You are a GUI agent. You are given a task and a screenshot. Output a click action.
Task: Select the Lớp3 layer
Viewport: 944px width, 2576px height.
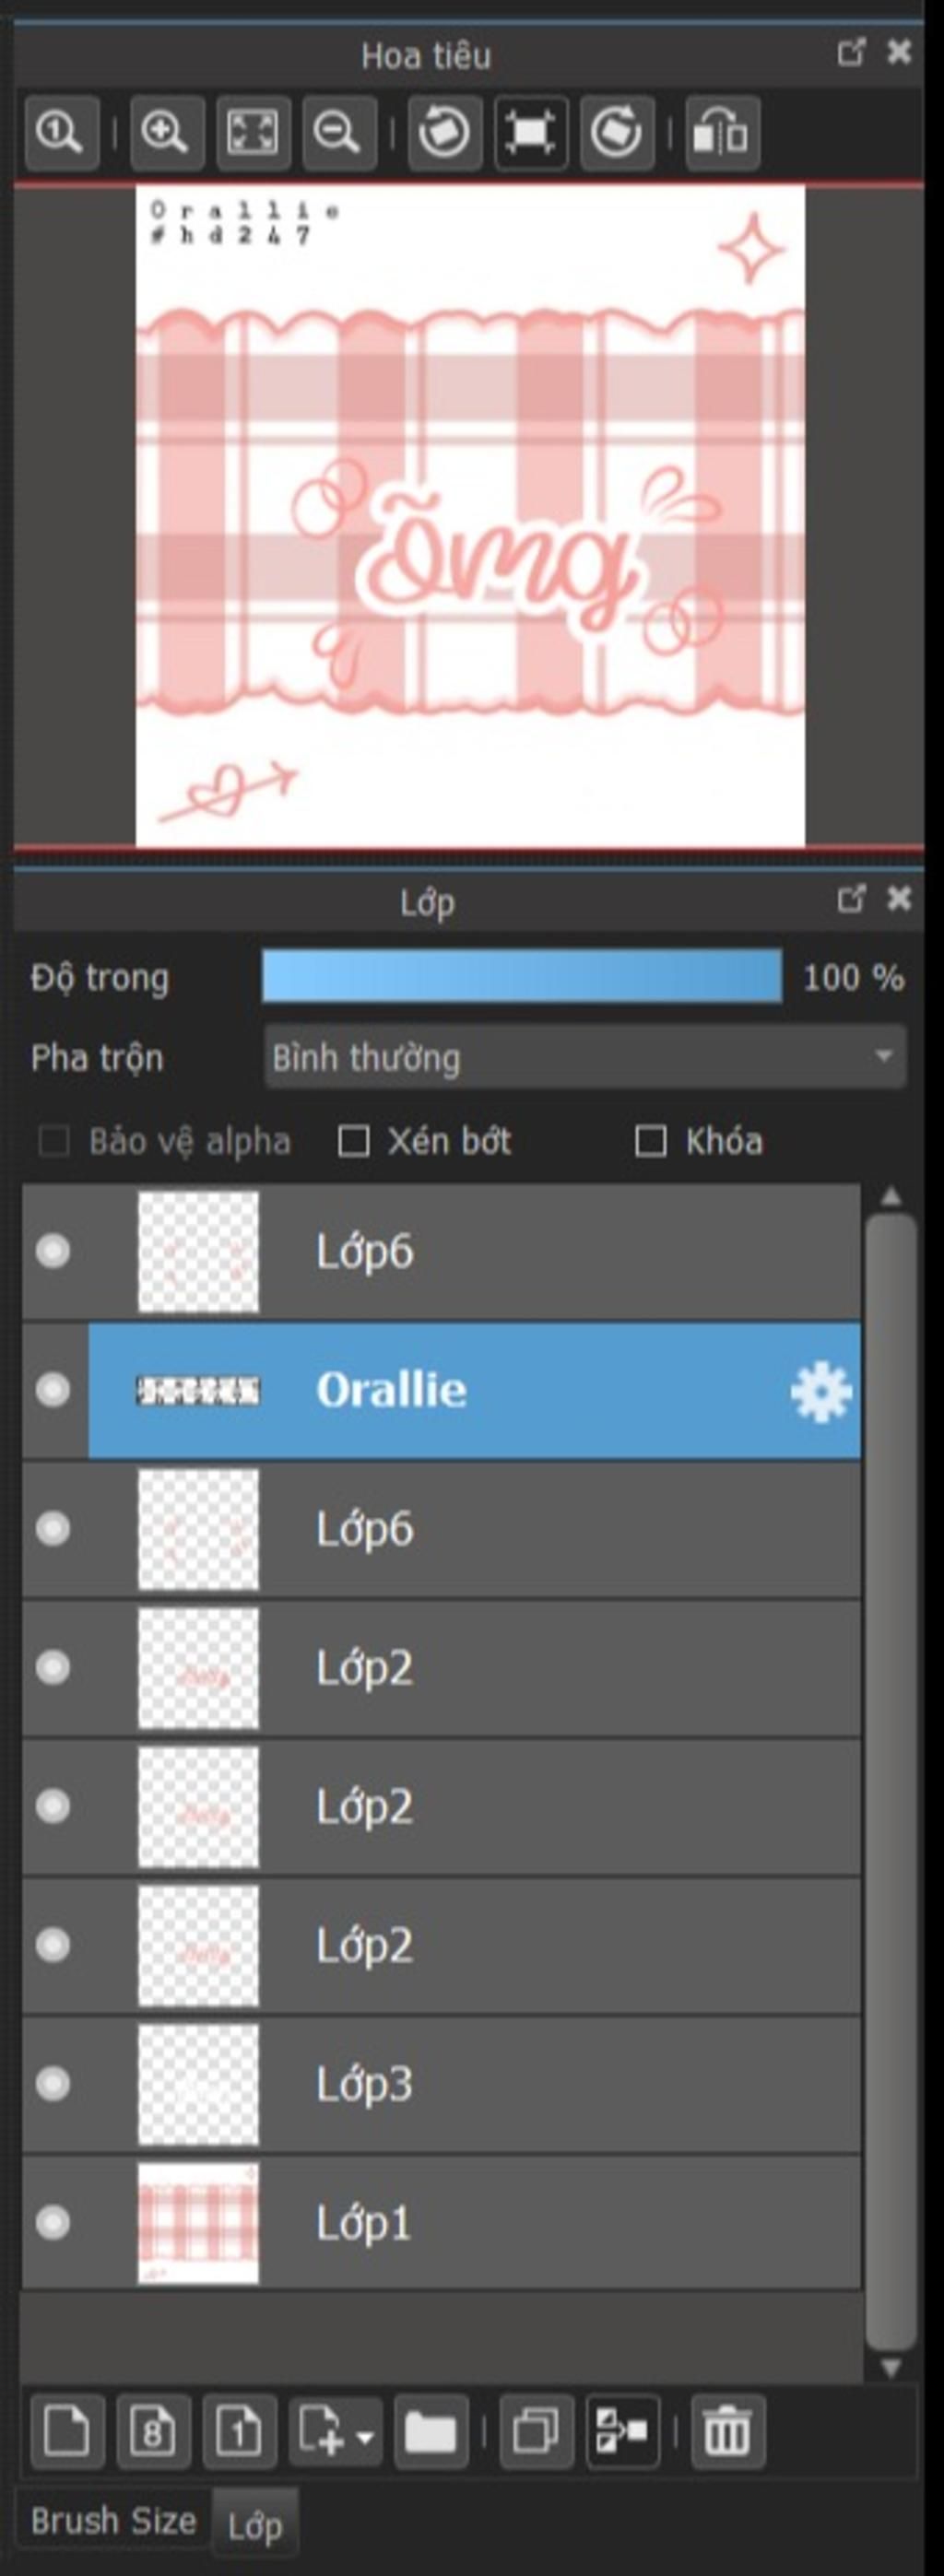(441, 2084)
